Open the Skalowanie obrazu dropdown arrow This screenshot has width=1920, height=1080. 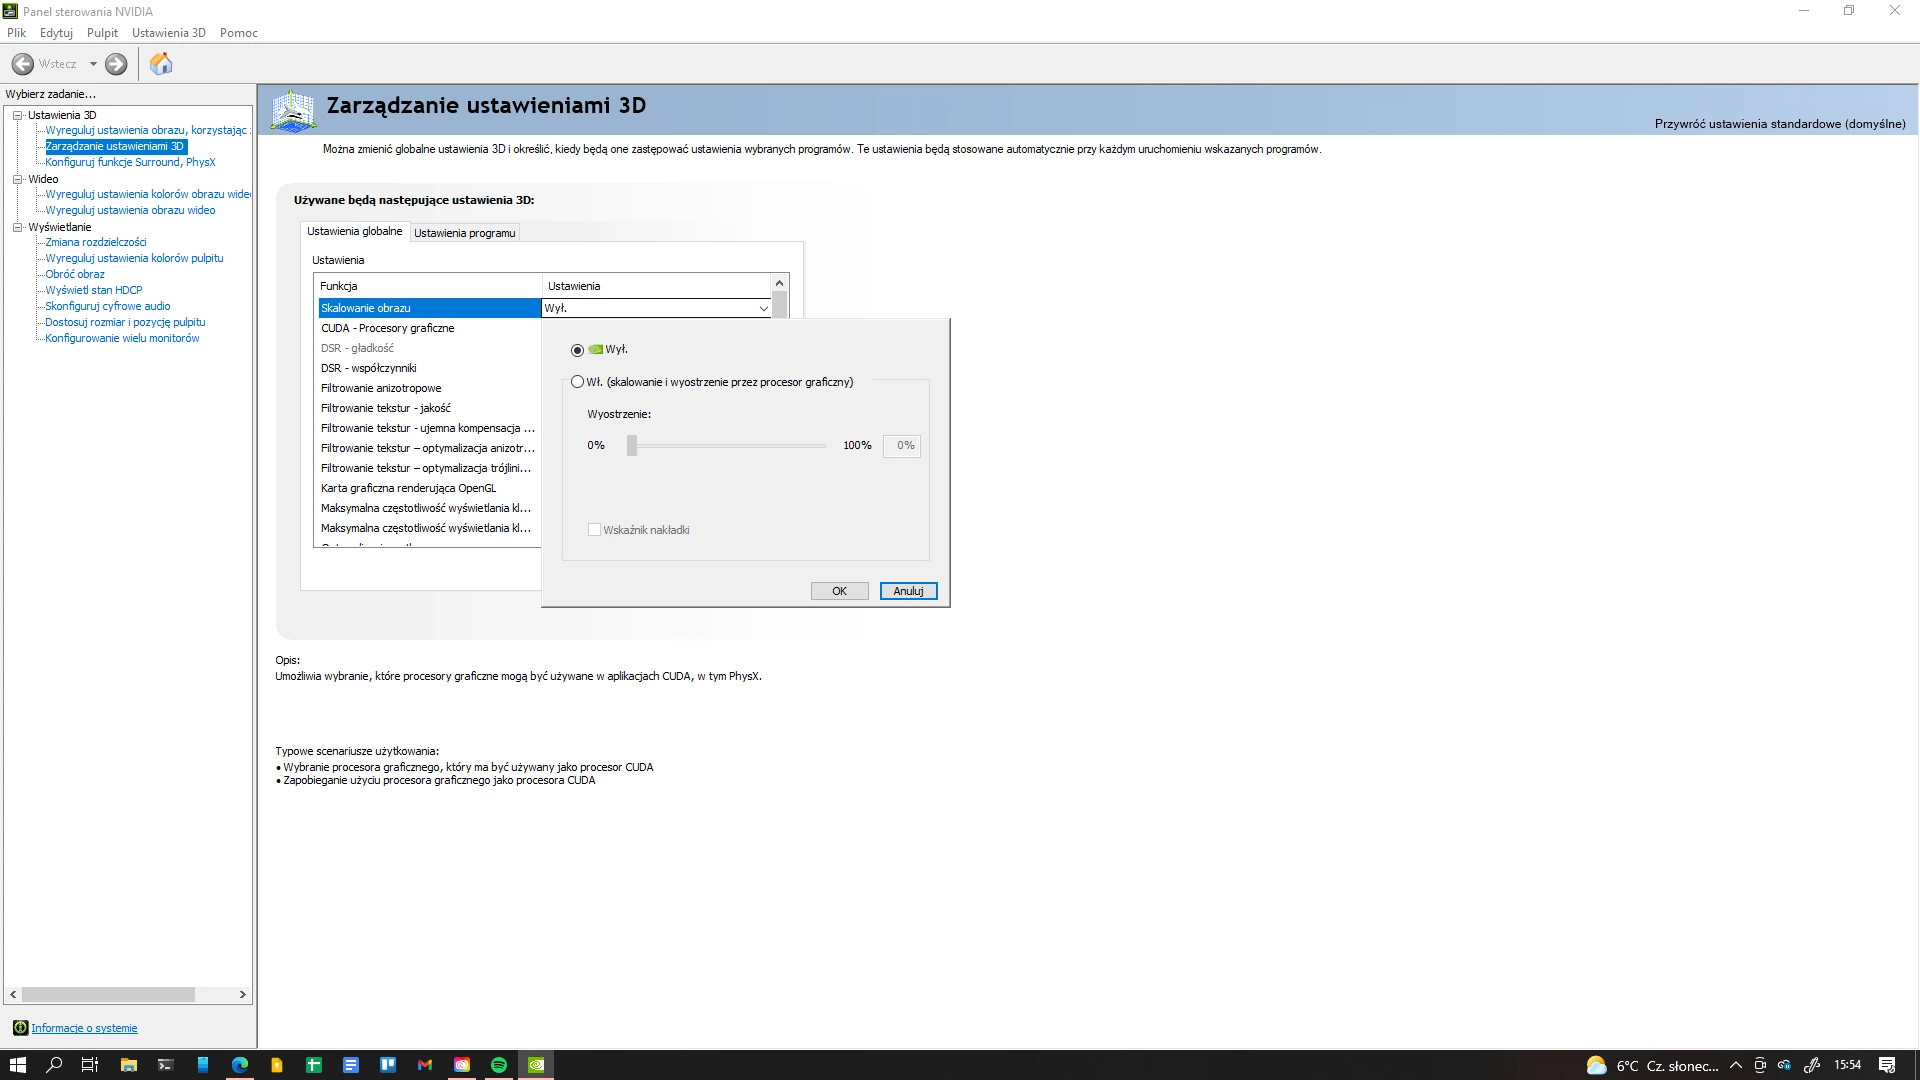(763, 308)
